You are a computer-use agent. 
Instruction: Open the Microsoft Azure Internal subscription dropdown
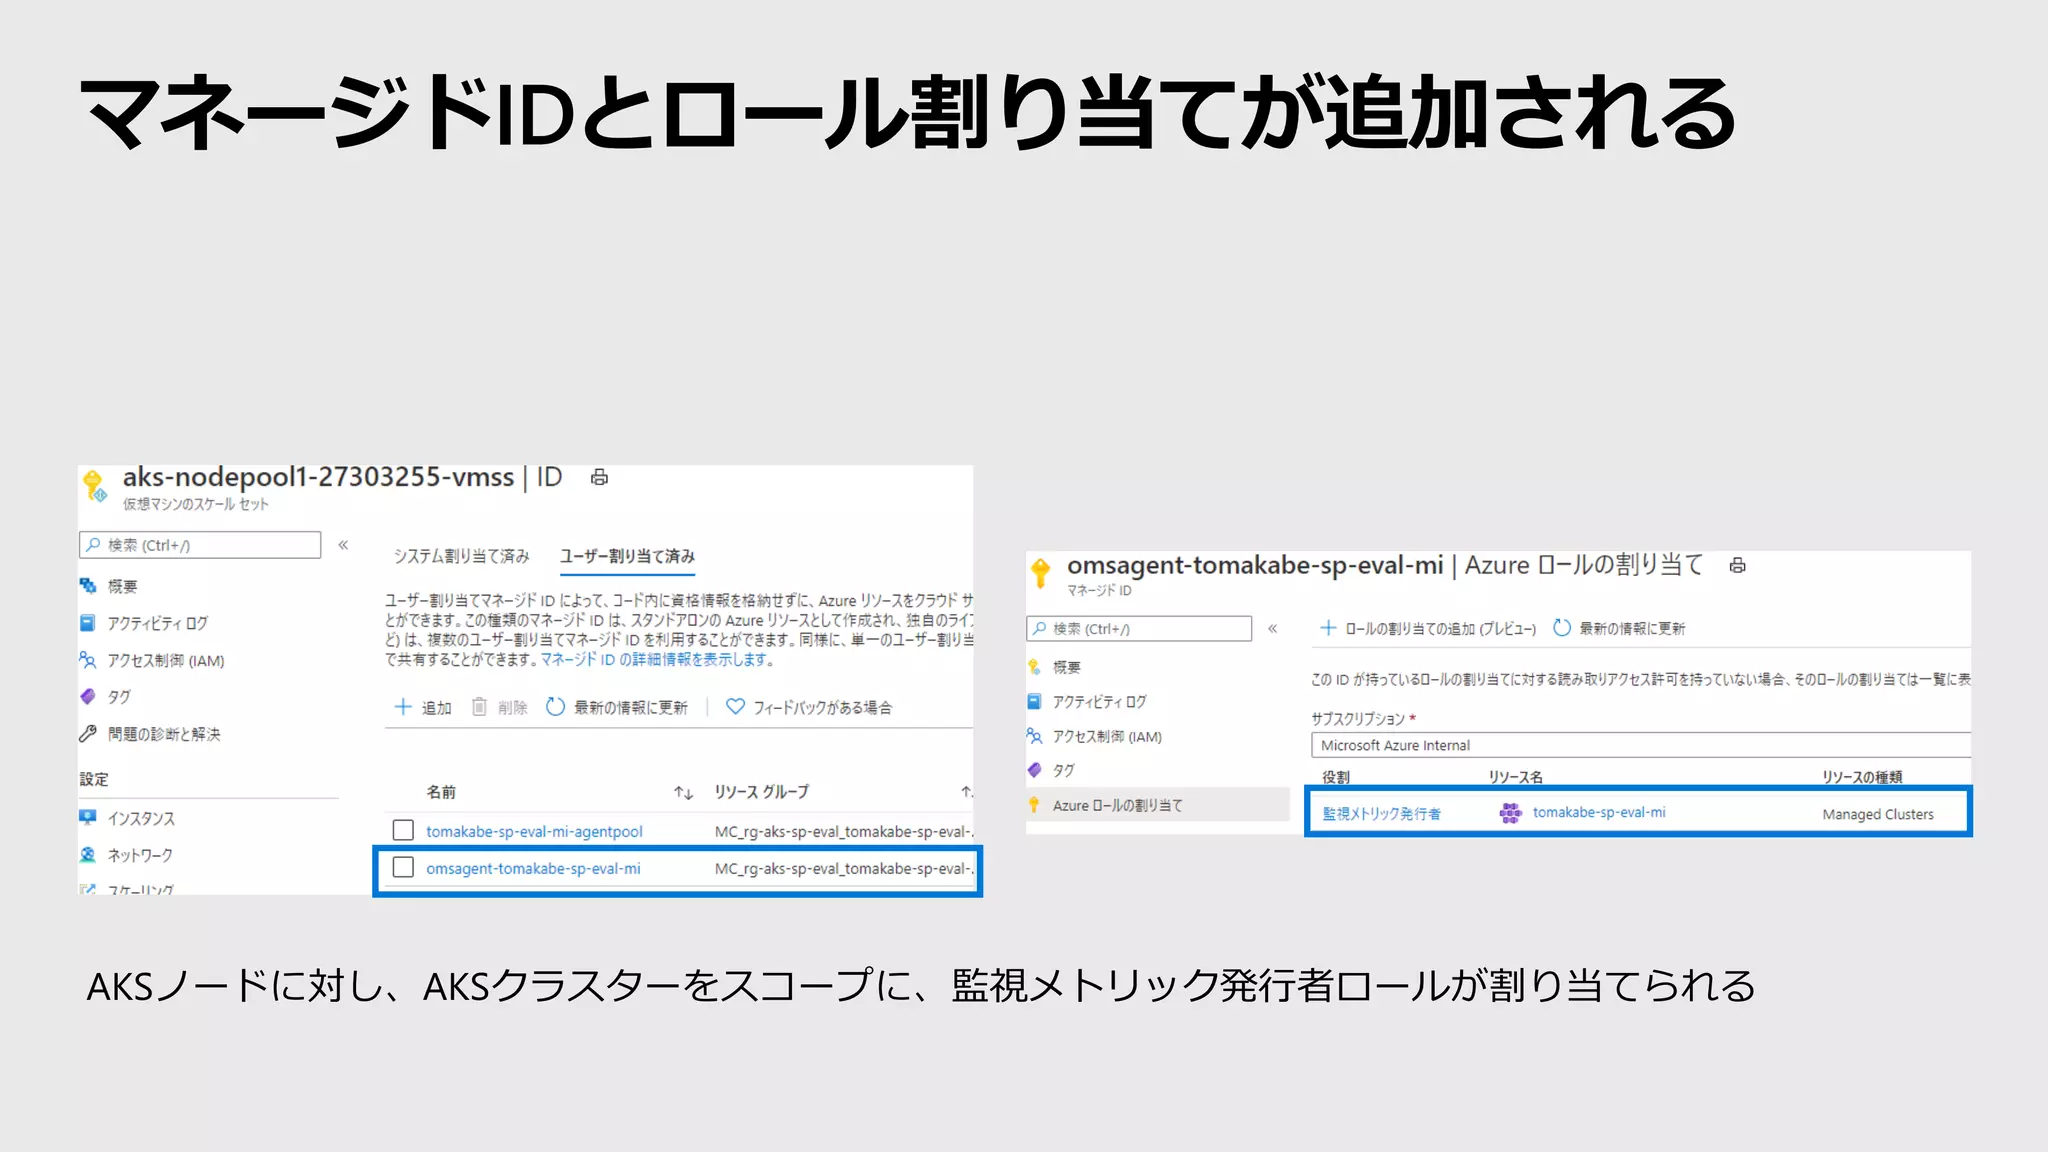coord(1640,745)
